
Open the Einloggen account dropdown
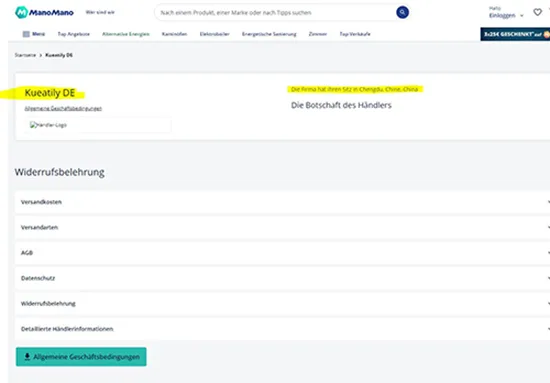[x=506, y=15]
